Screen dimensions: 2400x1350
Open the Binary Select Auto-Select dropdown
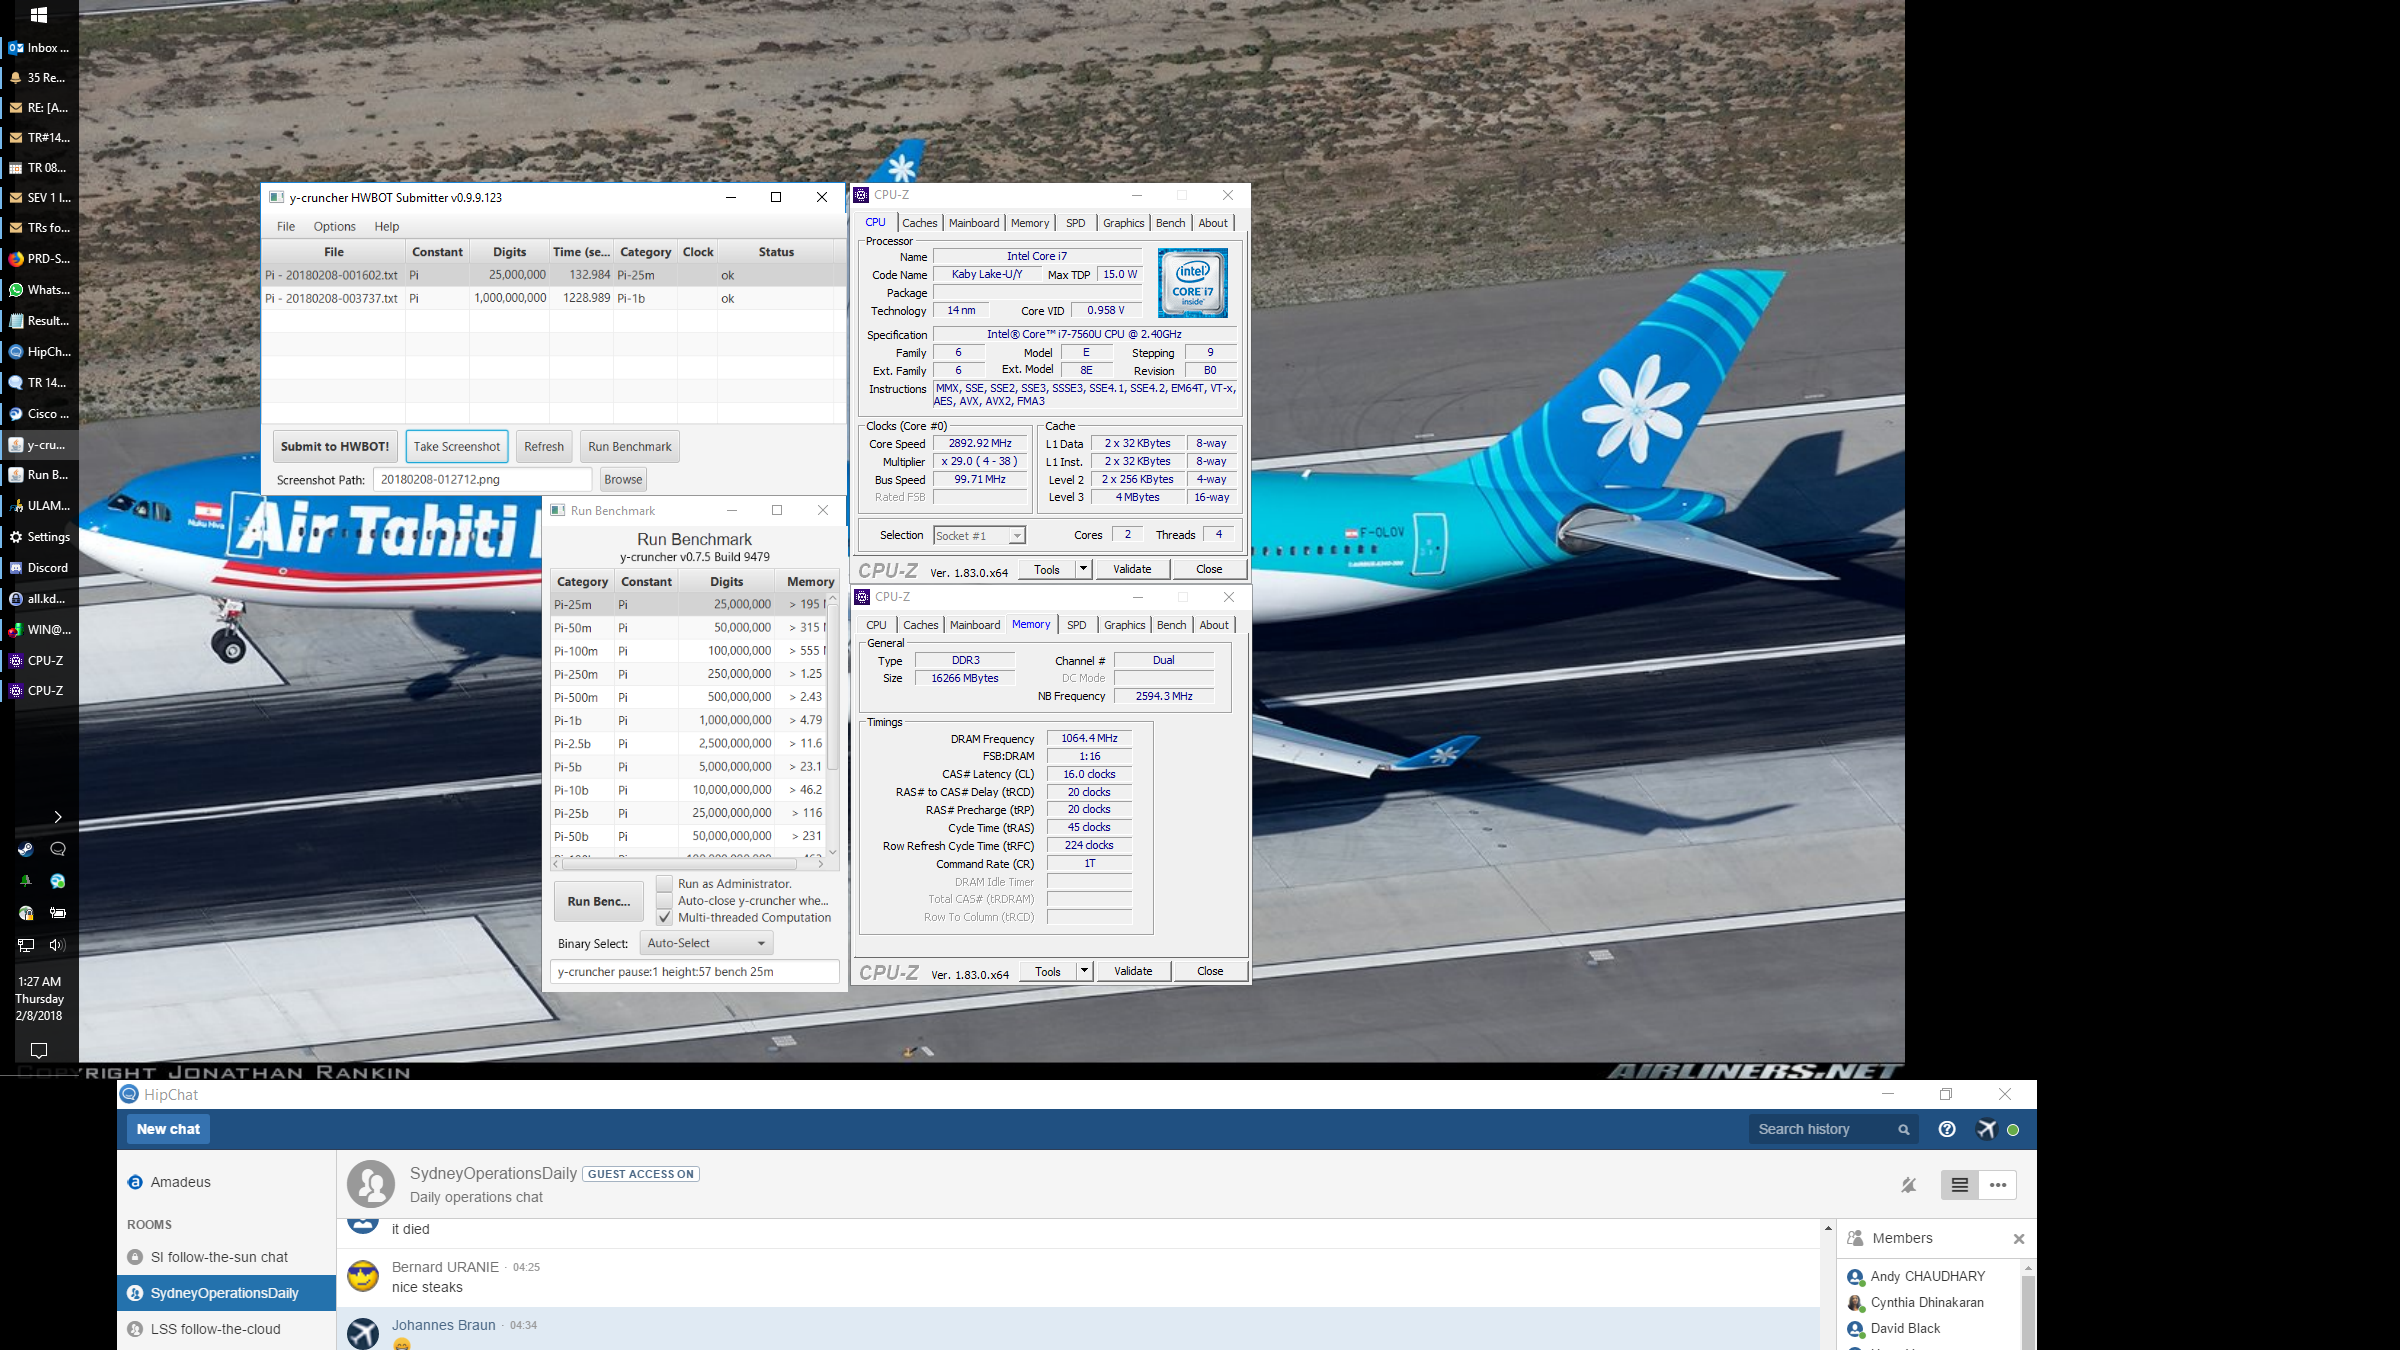tap(707, 943)
